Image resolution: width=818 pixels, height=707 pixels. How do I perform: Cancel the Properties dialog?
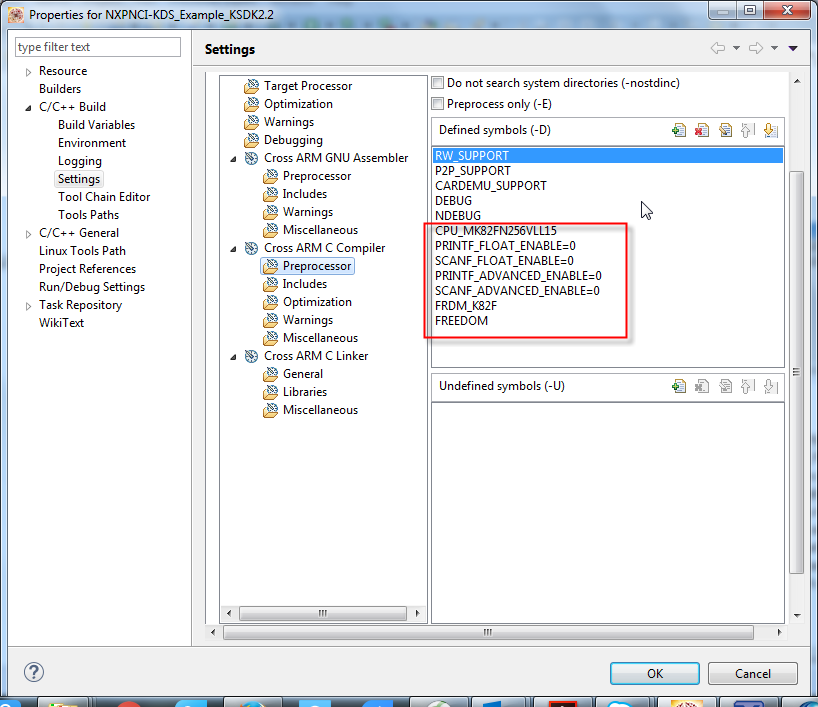click(753, 674)
